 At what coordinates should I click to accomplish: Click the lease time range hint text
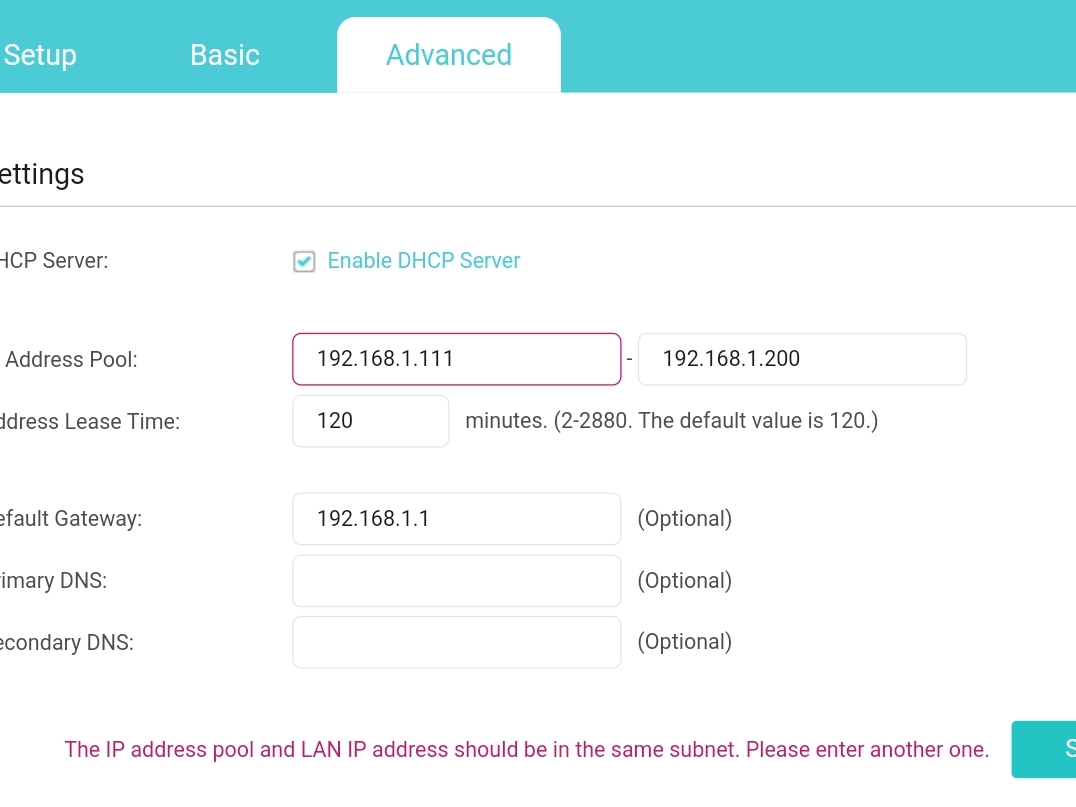click(672, 421)
